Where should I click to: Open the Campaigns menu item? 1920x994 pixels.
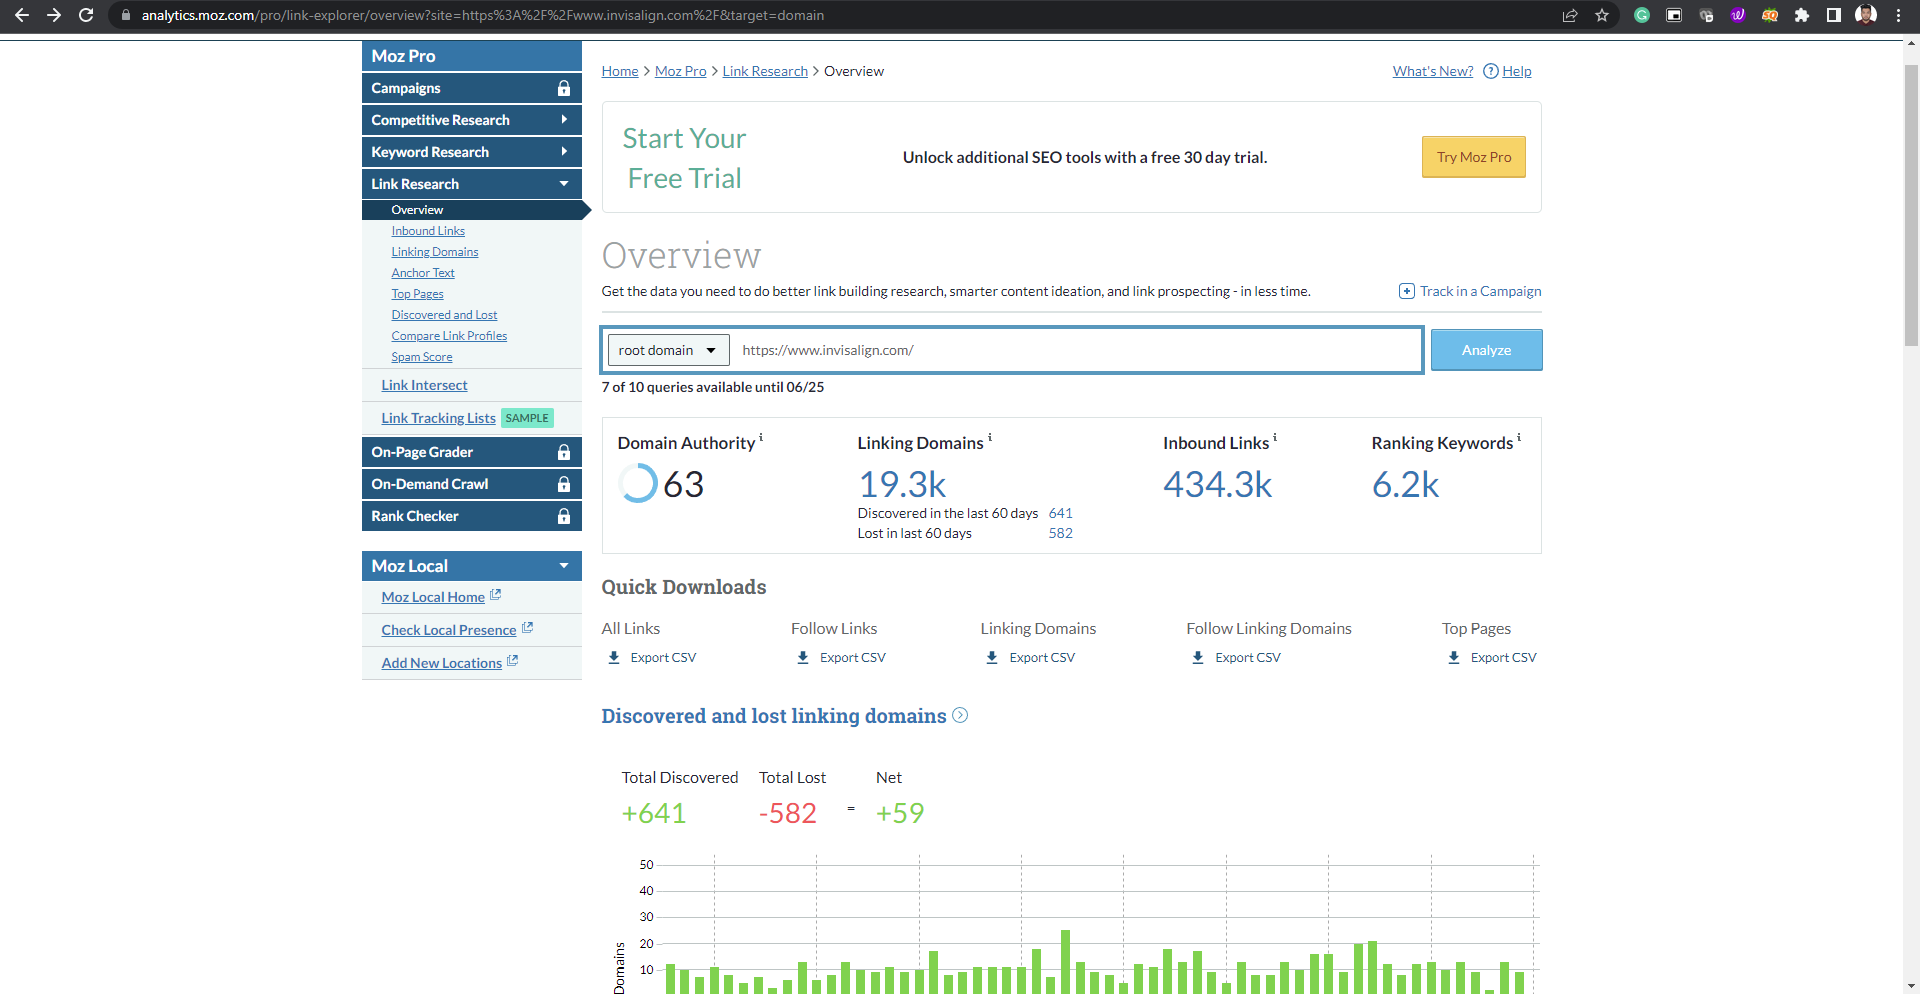(x=472, y=88)
